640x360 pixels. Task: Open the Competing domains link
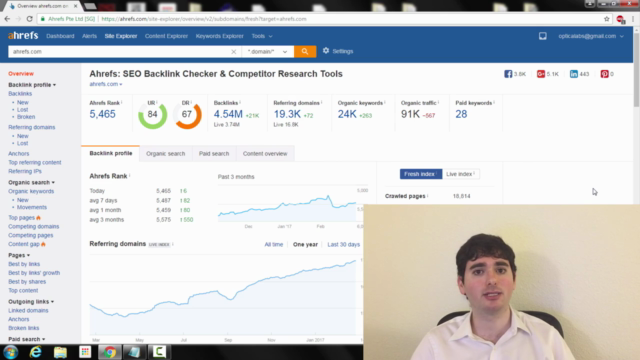coord(33,227)
